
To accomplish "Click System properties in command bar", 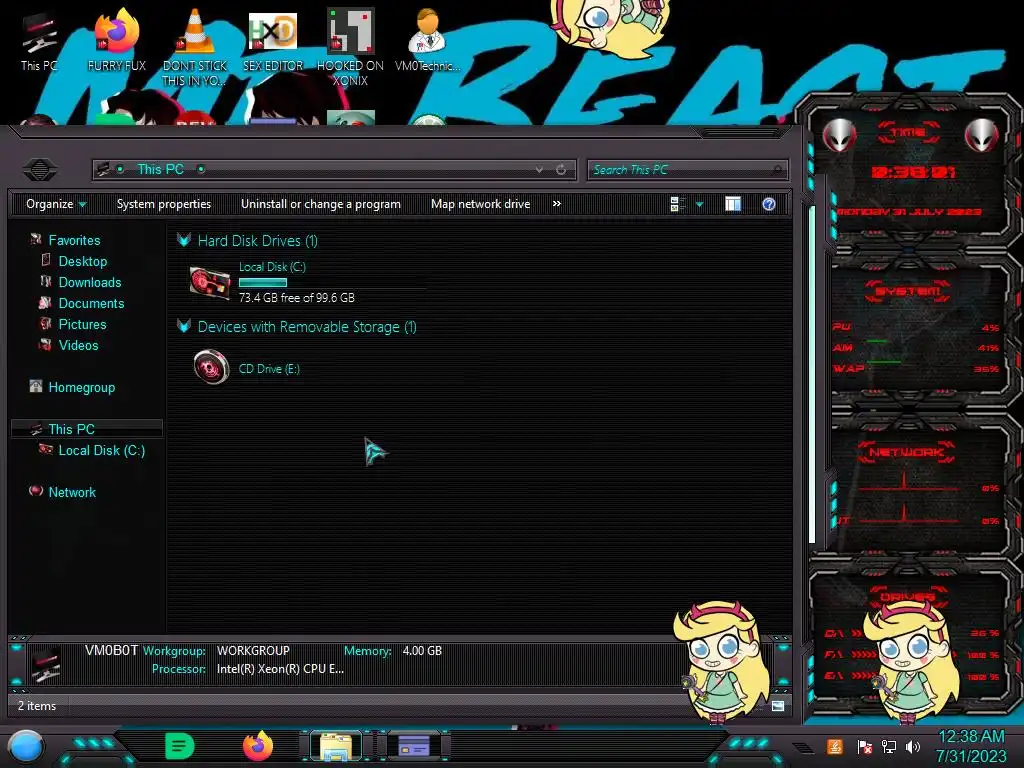I will pos(164,204).
